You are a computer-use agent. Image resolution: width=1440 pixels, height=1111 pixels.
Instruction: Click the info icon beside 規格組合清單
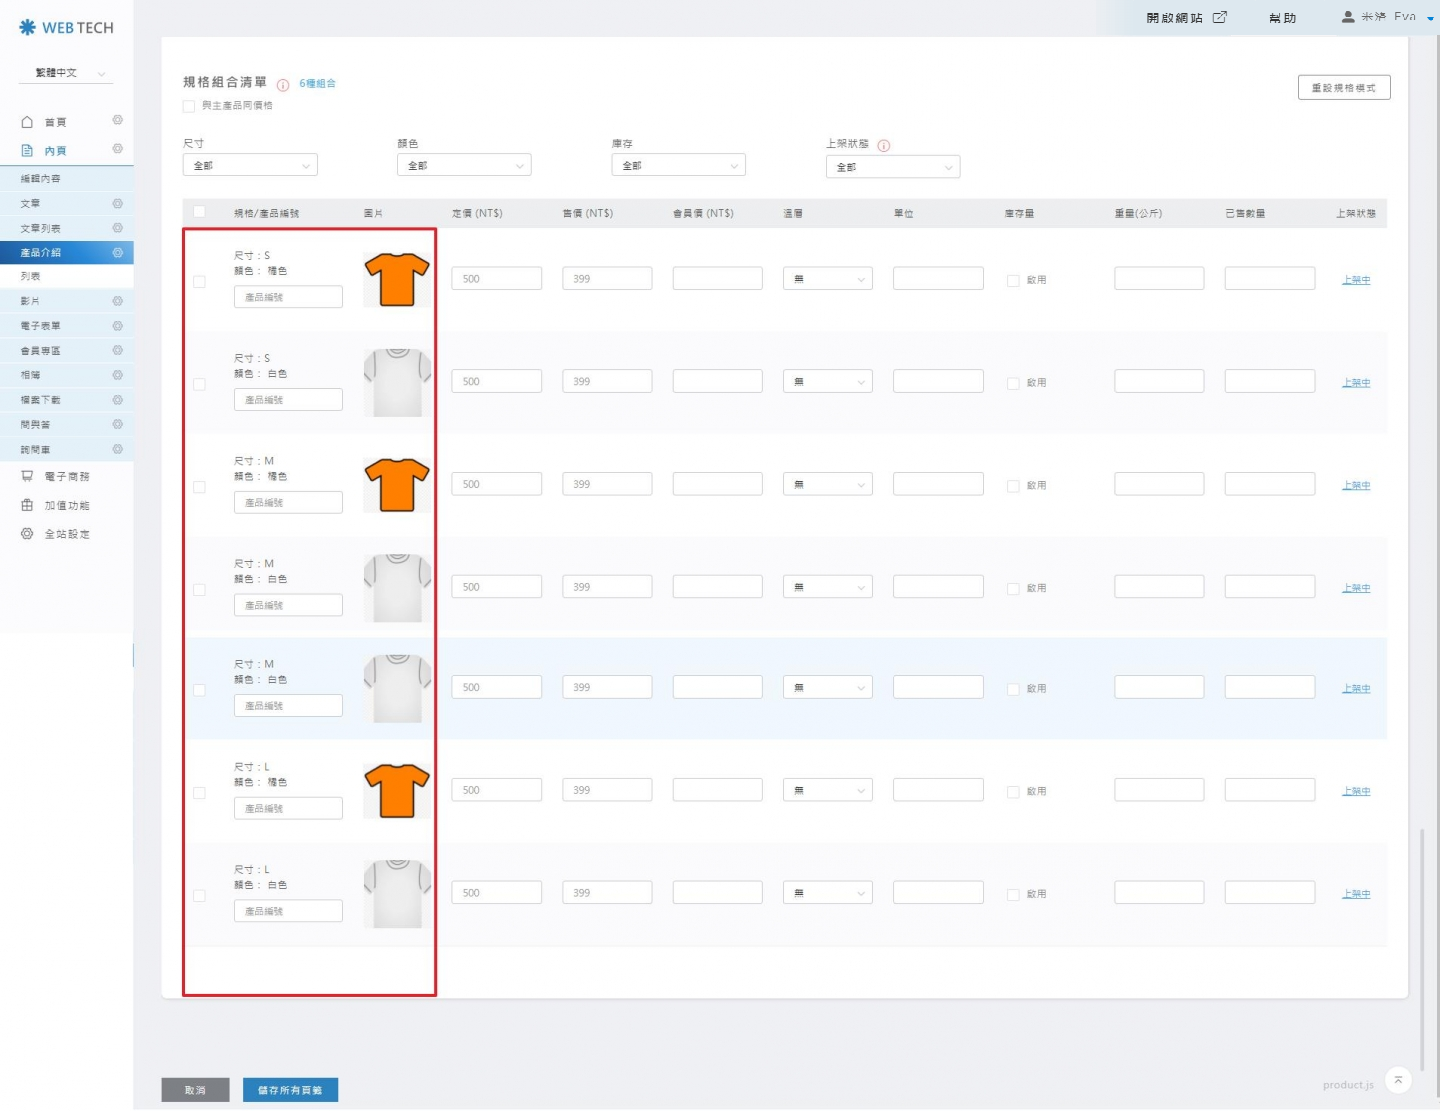click(283, 85)
